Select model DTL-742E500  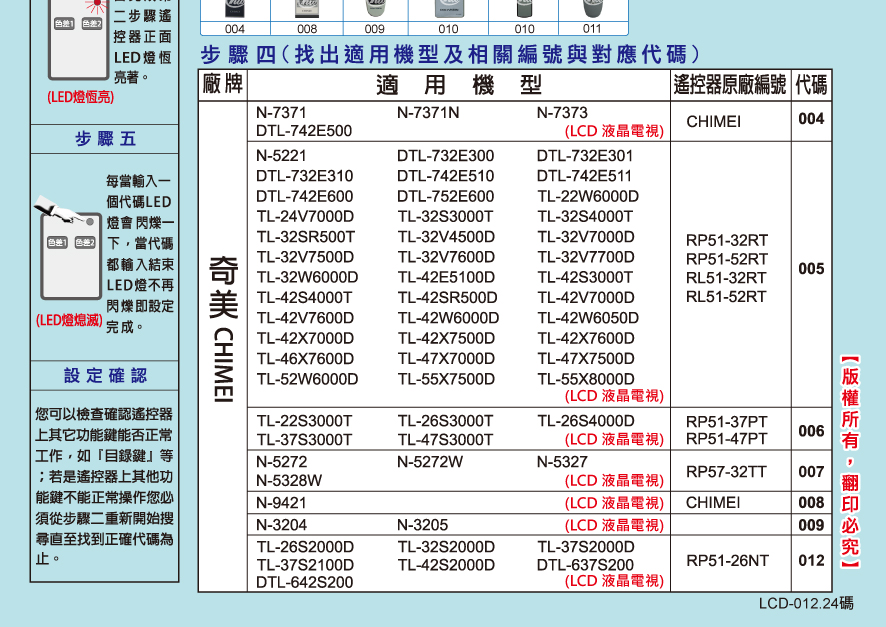pyautogui.click(x=304, y=131)
